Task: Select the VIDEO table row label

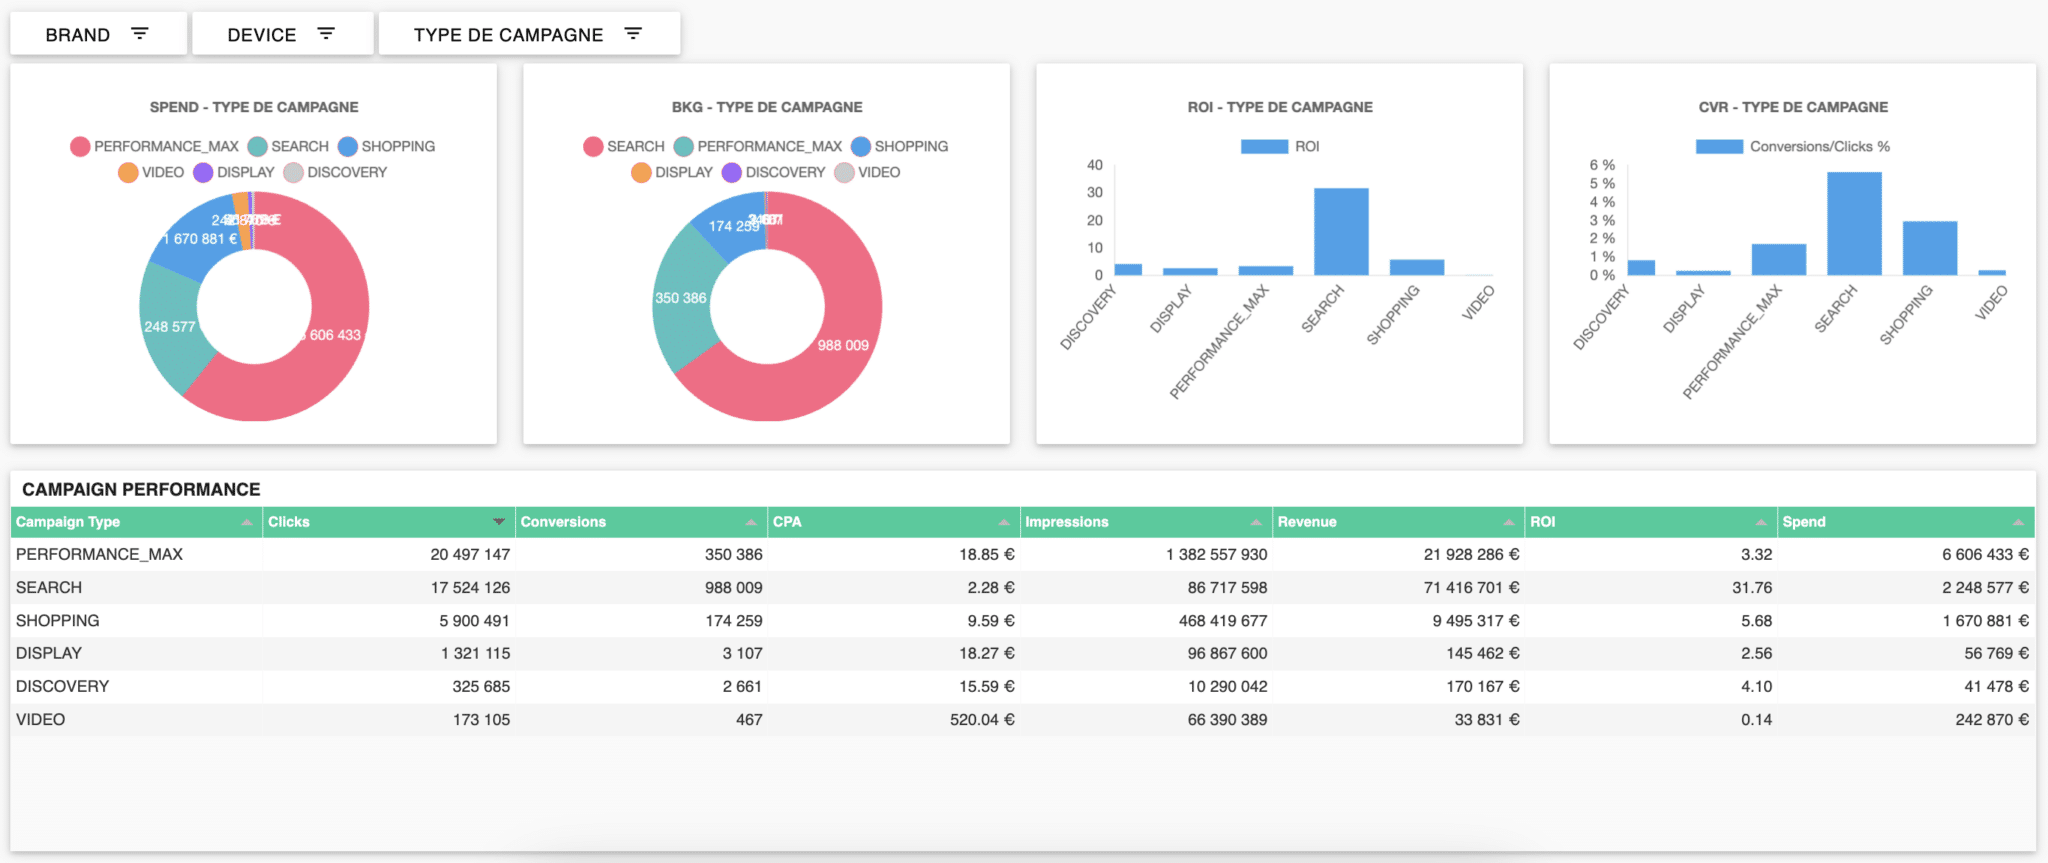Action: pyautogui.click(x=40, y=719)
